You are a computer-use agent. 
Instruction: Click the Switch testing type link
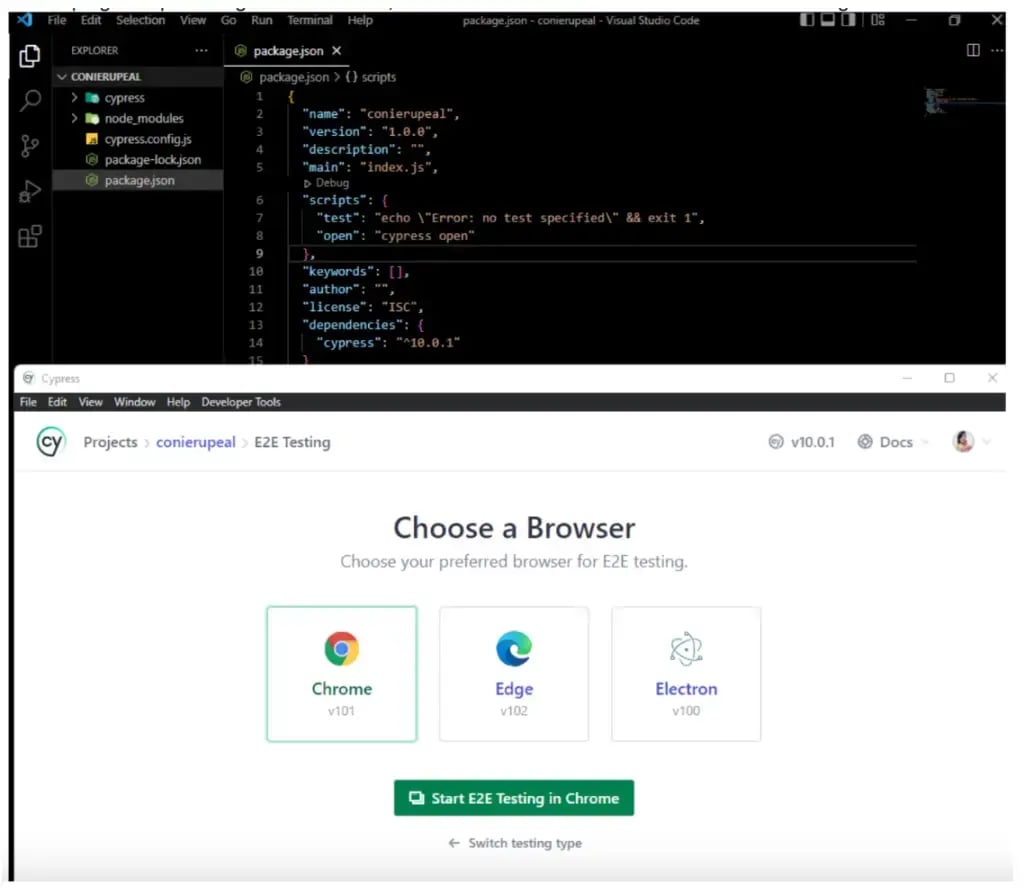[515, 843]
